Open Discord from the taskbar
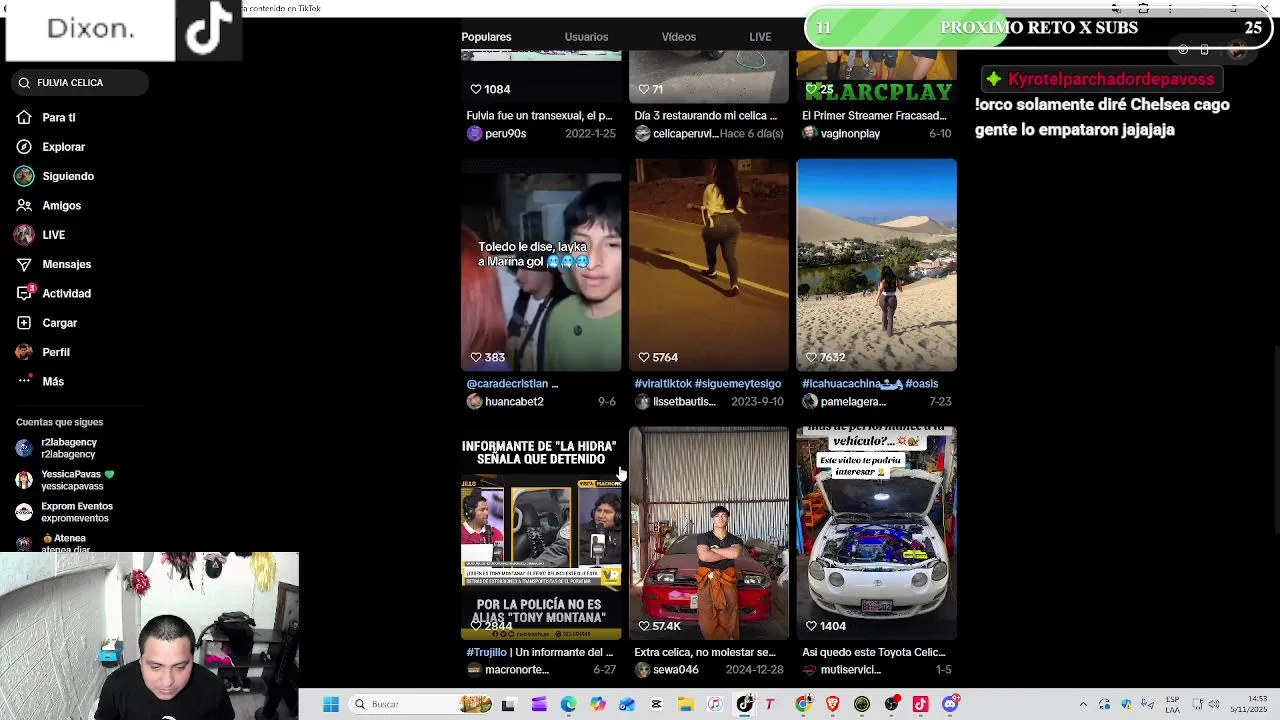The height and width of the screenshot is (720, 1280). [950, 704]
